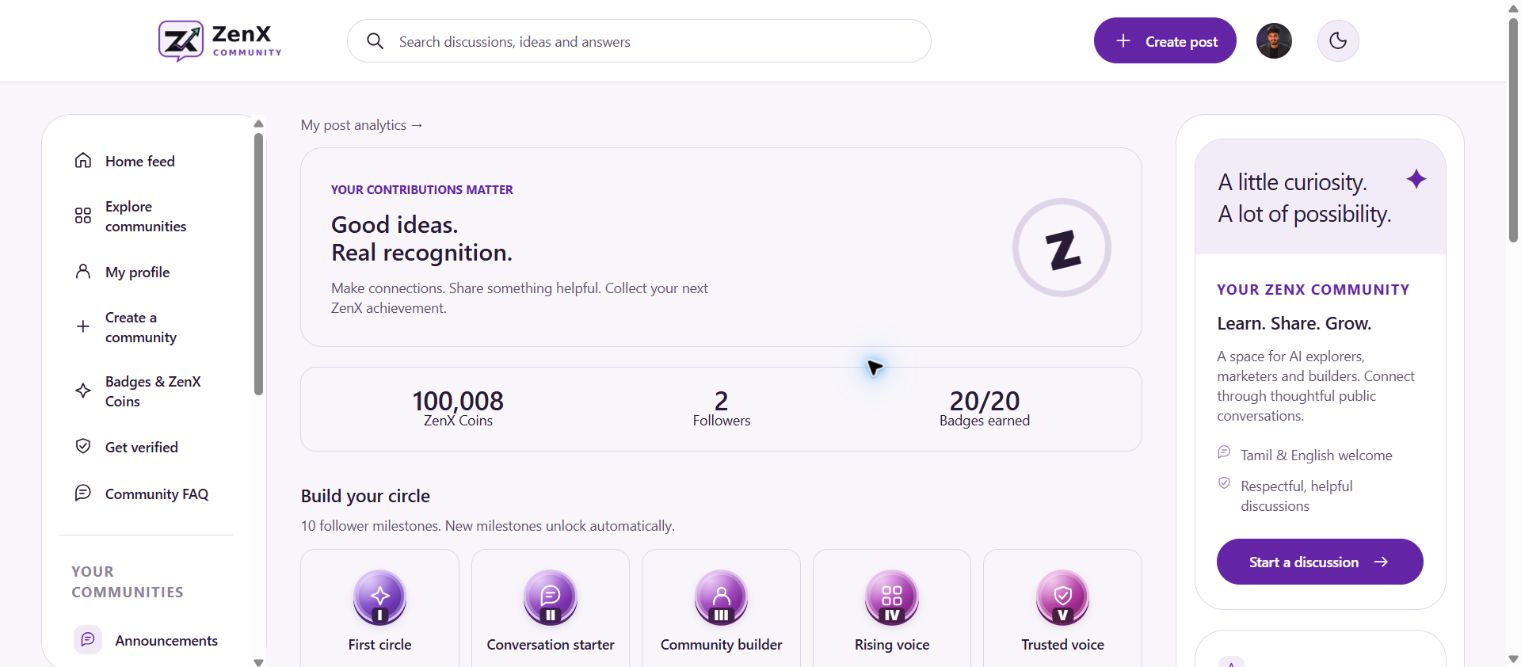1521x667 pixels.
Task: Click YOUR ZENX COMMUNITY heading
Action: [x=1313, y=290]
